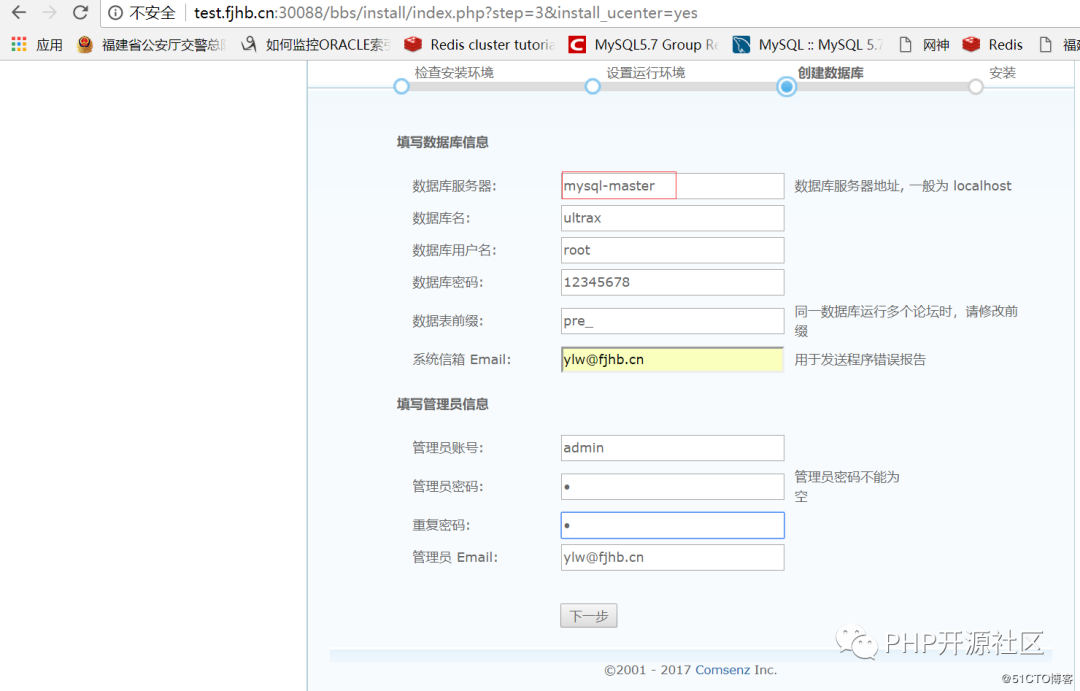This screenshot has height=691, width=1080.
Task: Open the Apps grid bookmark icon
Action: click(19, 45)
